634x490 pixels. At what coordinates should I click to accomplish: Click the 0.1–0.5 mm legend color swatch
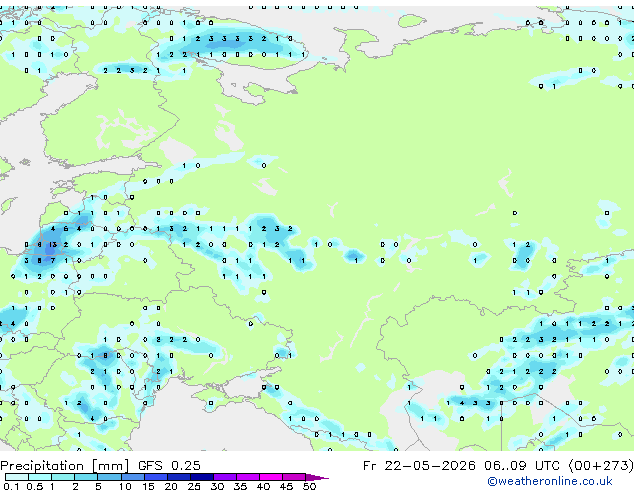[x=17, y=477]
